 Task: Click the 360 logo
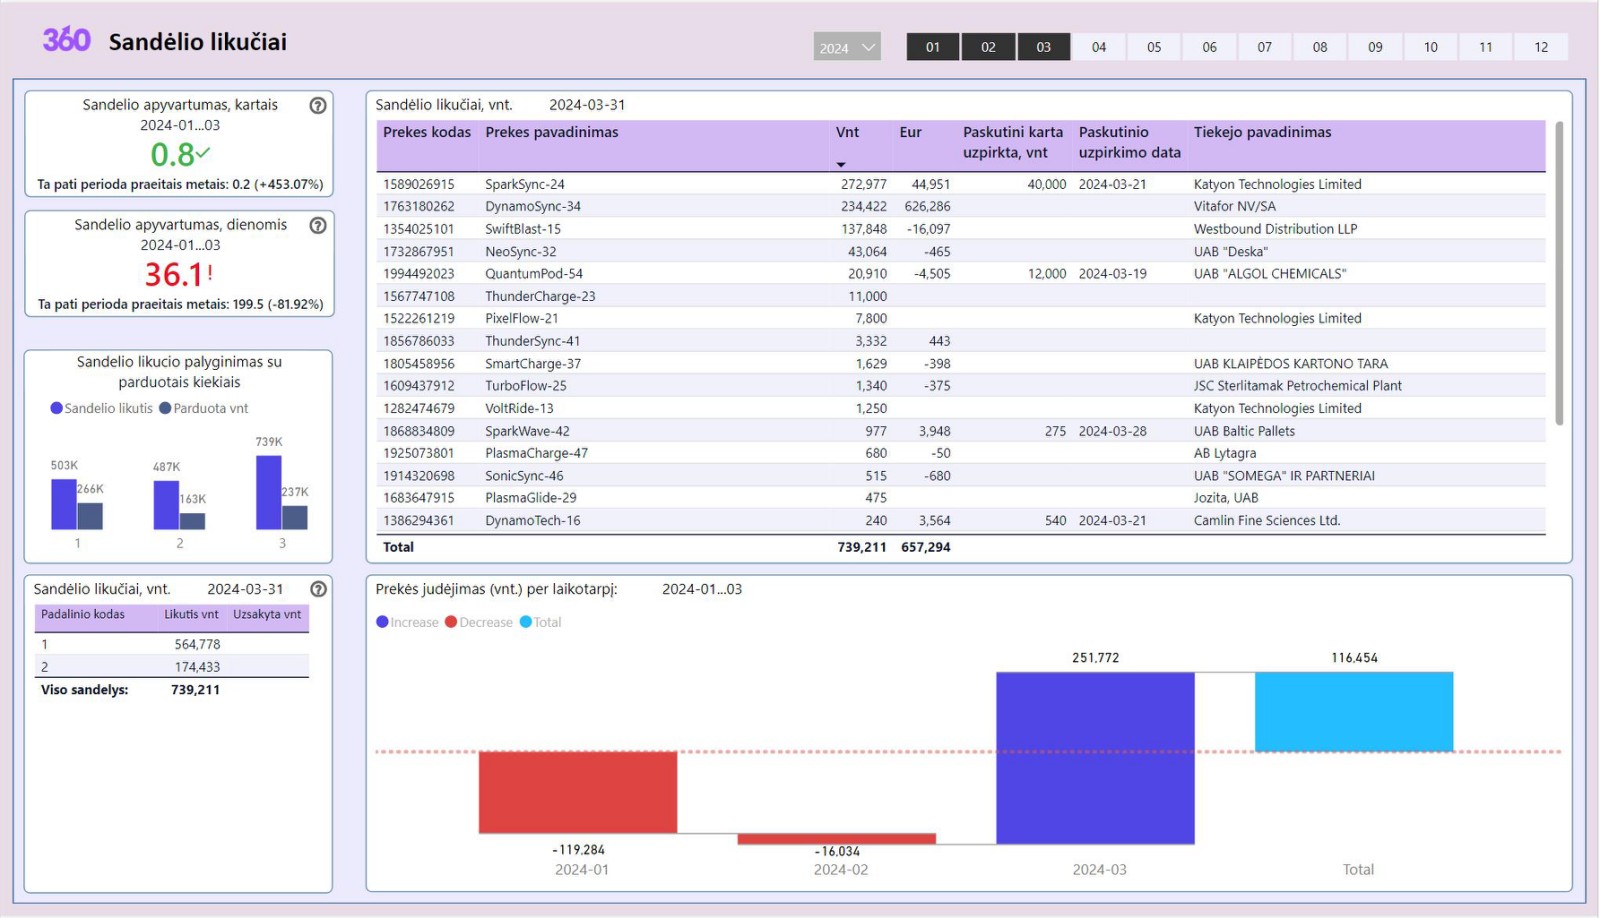click(66, 40)
